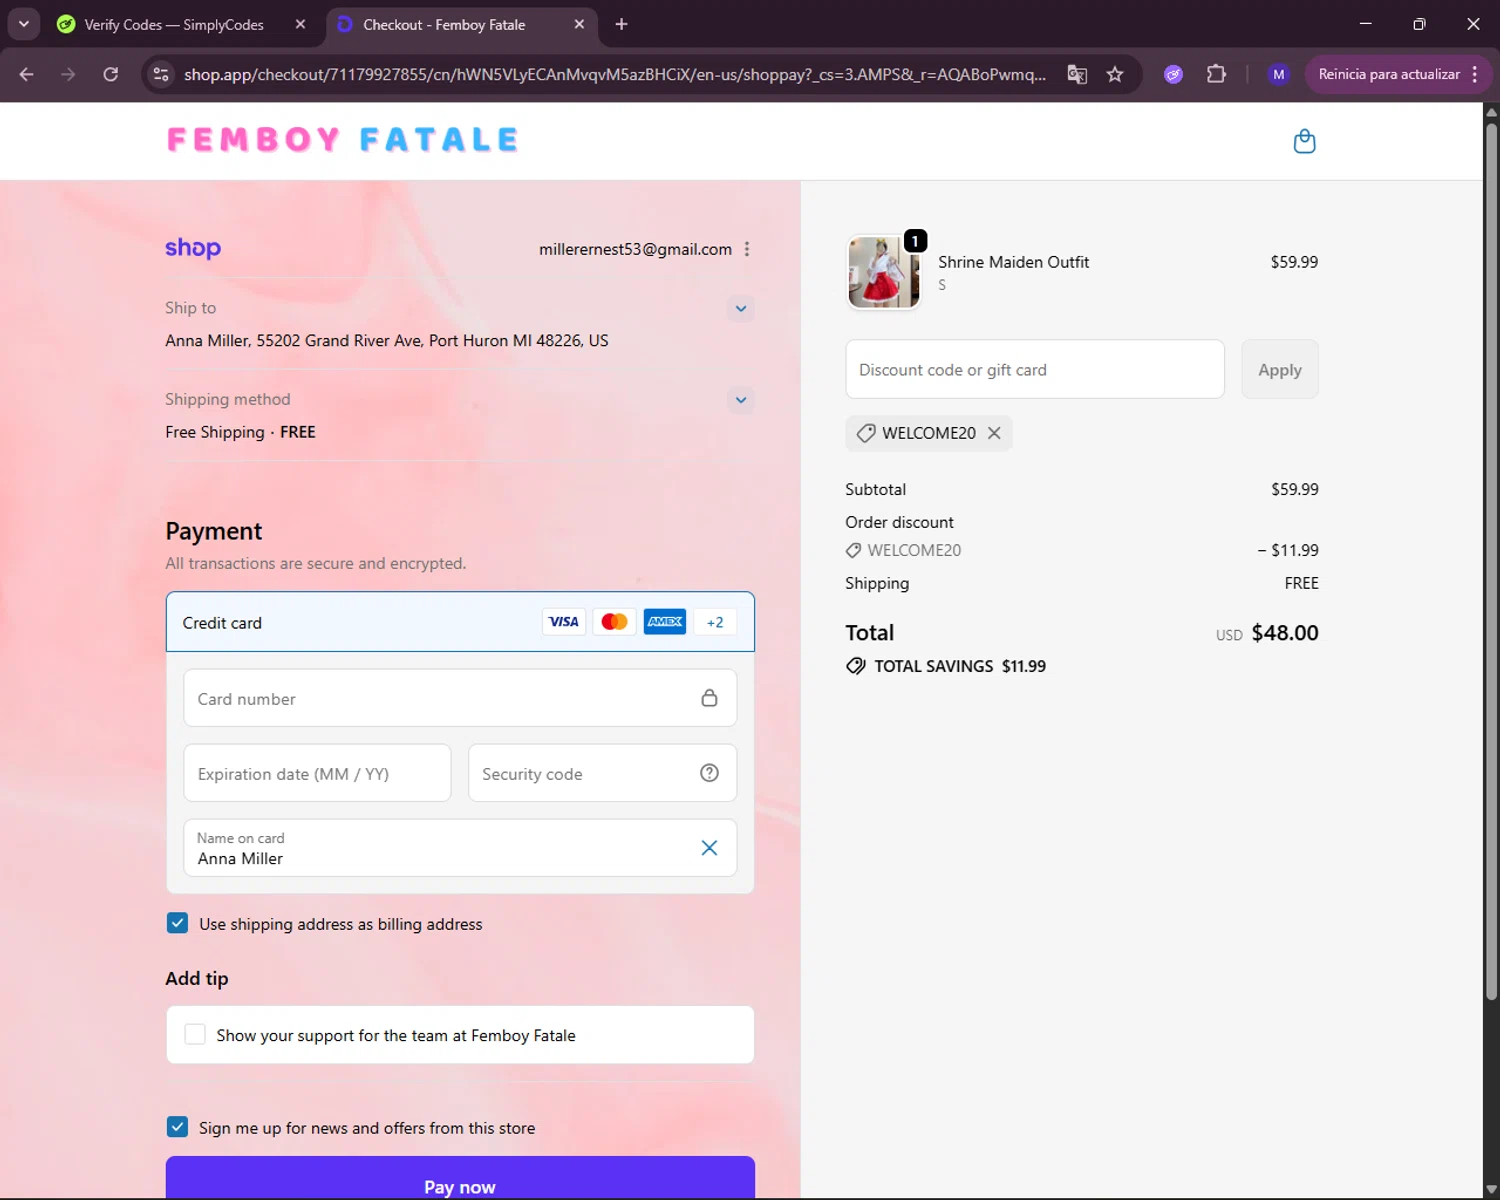The height and width of the screenshot is (1200, 1500).
Task: Remove the WELCOME20 discount code
Action: [x=994, y=433]
